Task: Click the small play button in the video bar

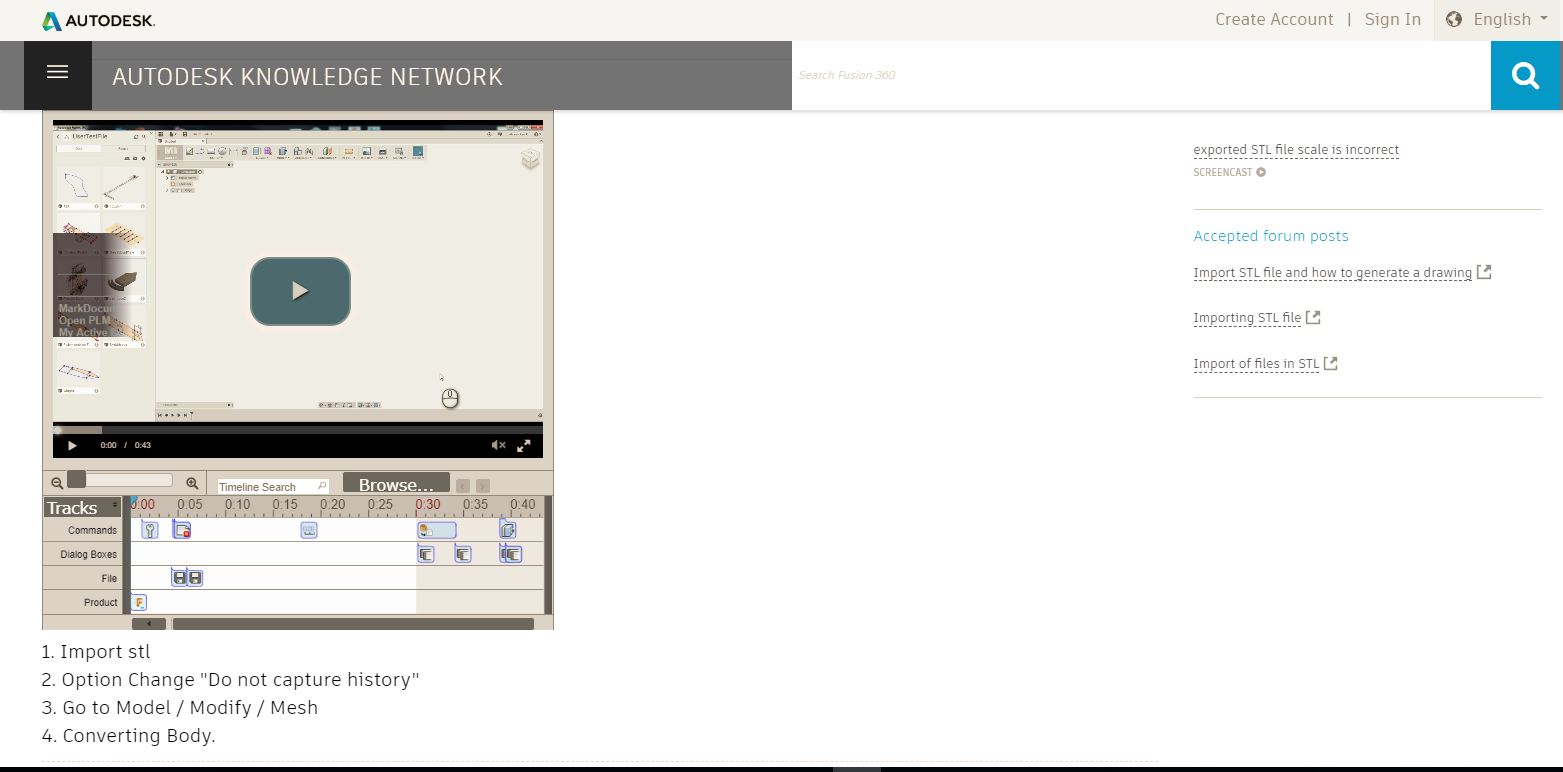Action: tap(72, 445)
